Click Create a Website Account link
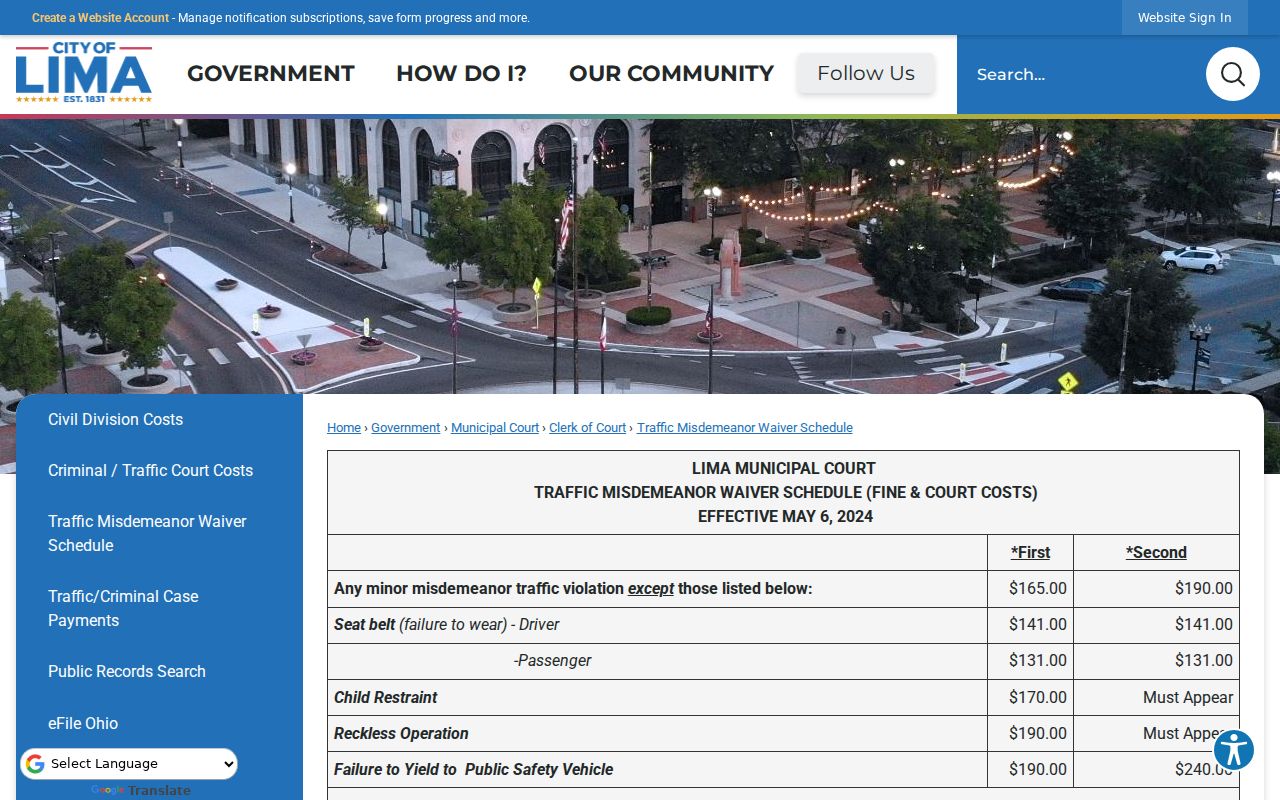 (x=101, y=18)
